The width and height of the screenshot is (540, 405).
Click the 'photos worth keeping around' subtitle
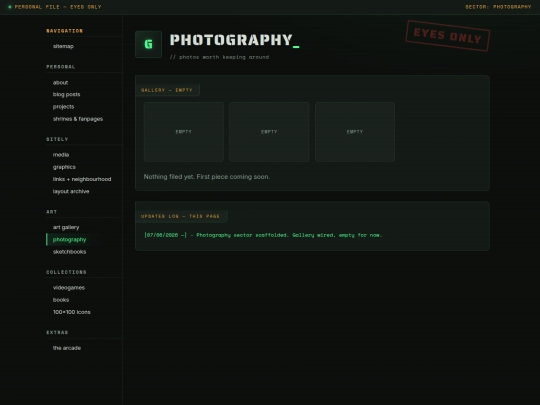point(219,57)
